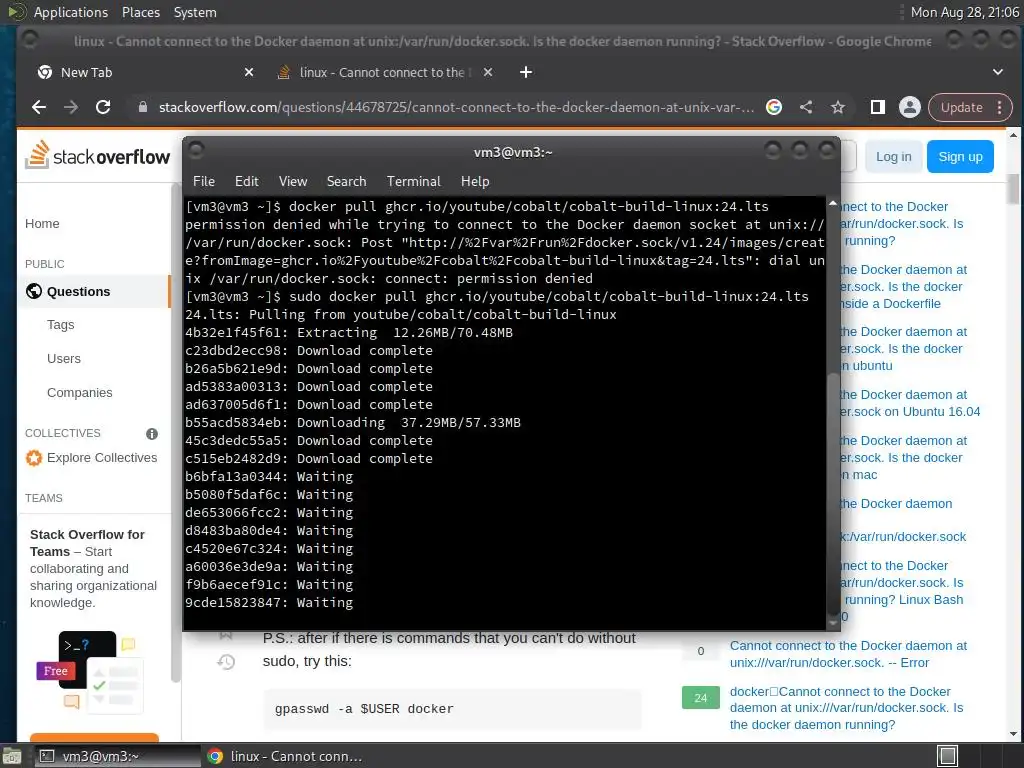Open the Questions sidebar link
Viewport: 1024px width, 768px height.
point(78,291)
